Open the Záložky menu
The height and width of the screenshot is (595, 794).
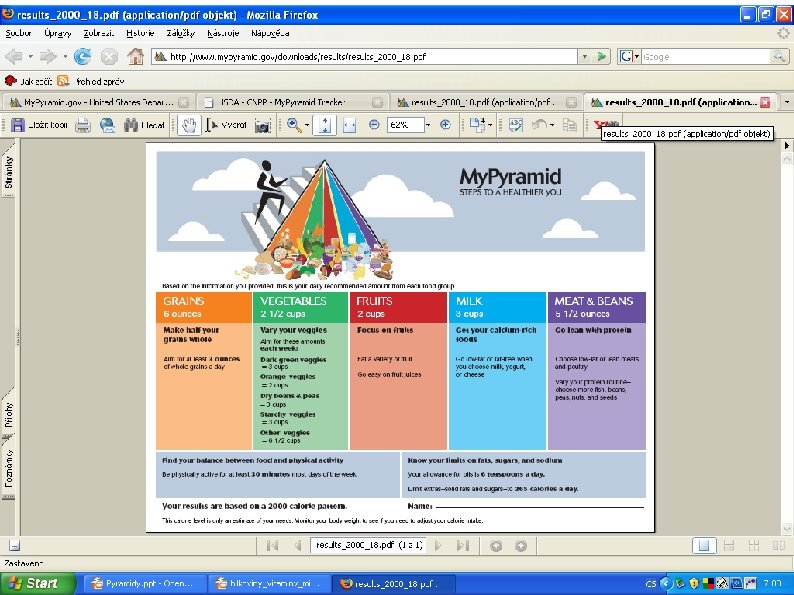point(180,33)
